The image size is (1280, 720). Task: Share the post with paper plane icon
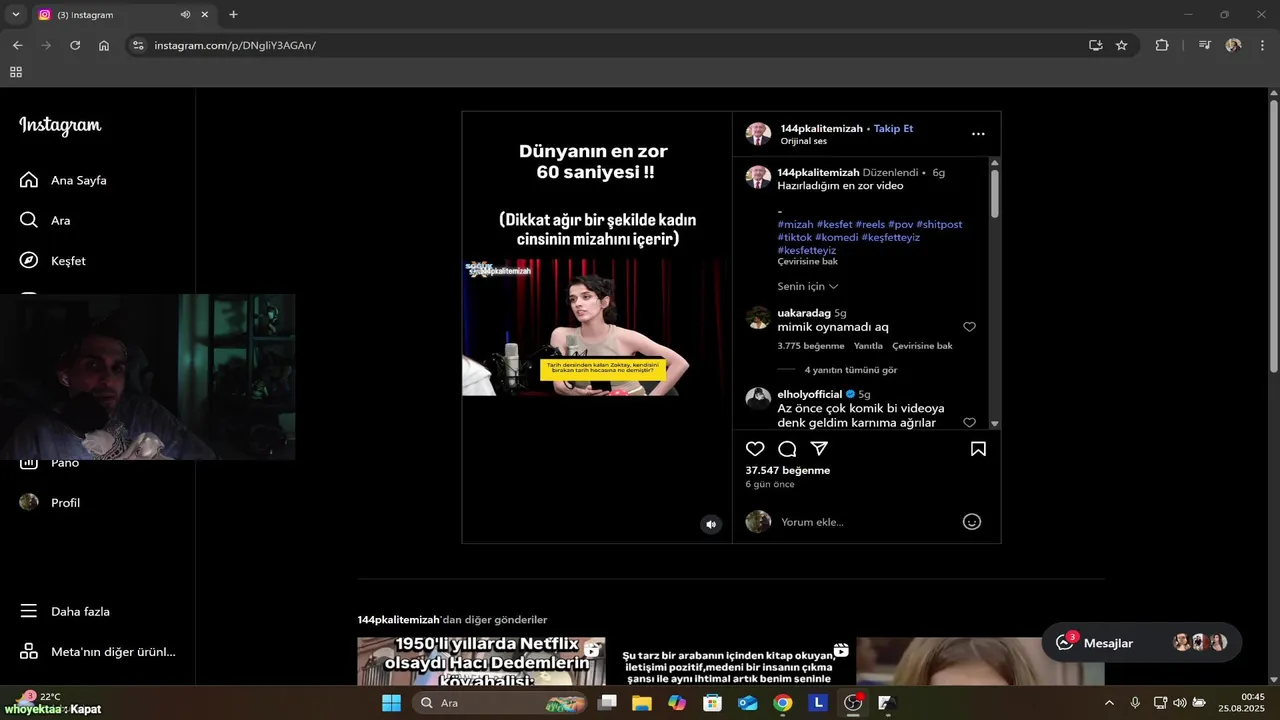[819, 449]
